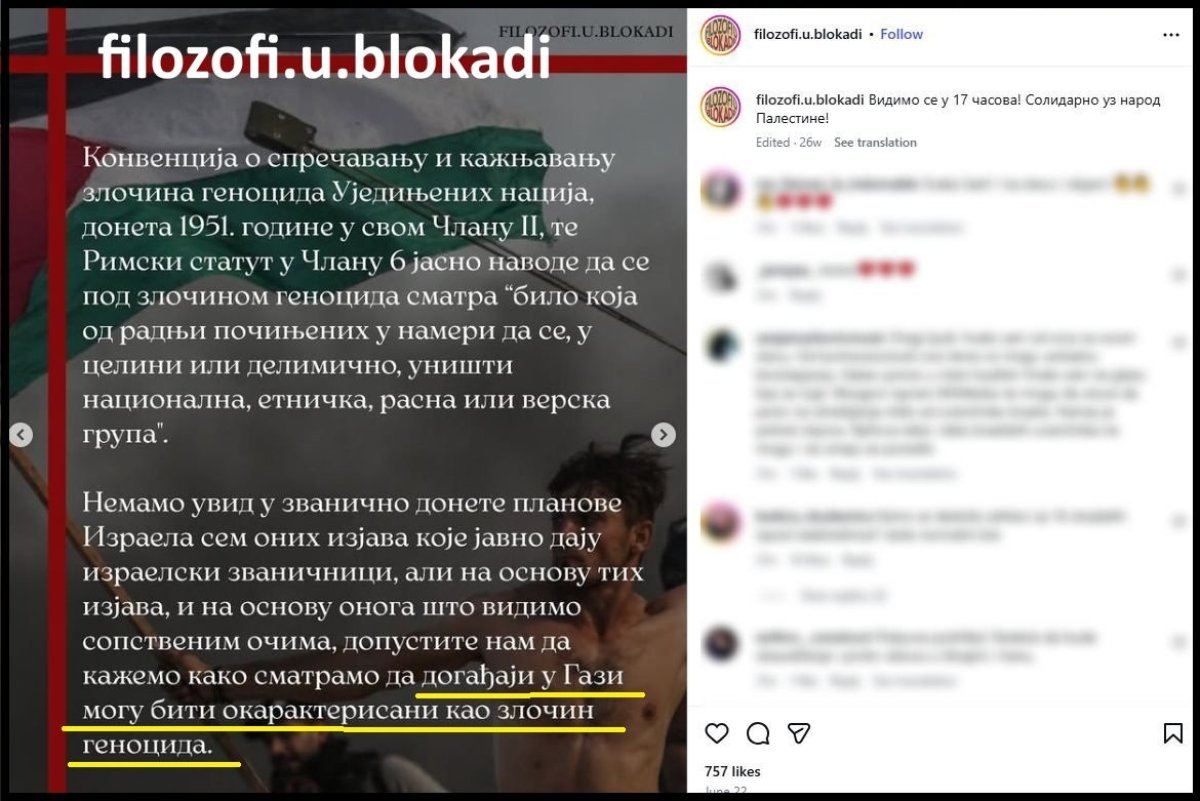The image size is (1200, 801).
Task: Open the three-dot more options menu
Action: click(1171, 34)
